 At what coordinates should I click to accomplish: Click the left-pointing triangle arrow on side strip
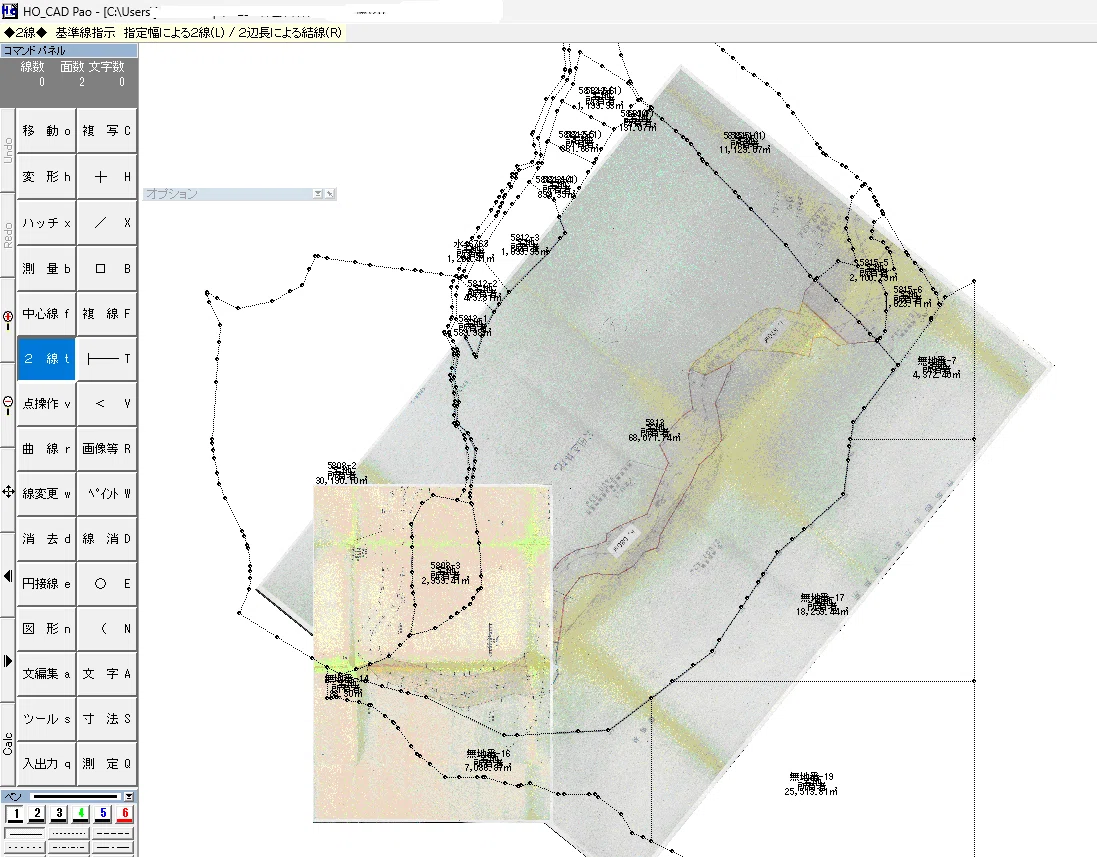click(8, 576)
